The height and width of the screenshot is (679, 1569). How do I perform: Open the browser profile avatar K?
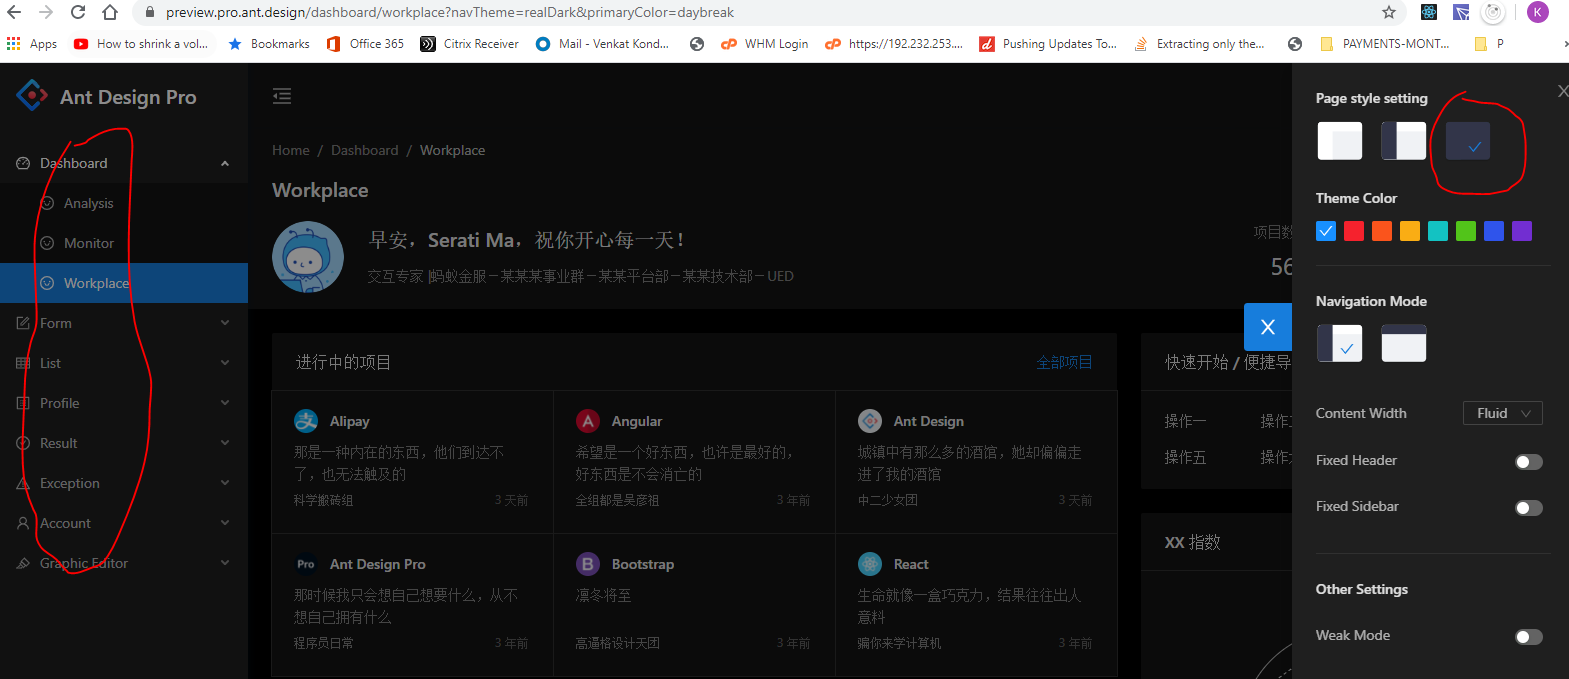click(x=1538, y=12)
